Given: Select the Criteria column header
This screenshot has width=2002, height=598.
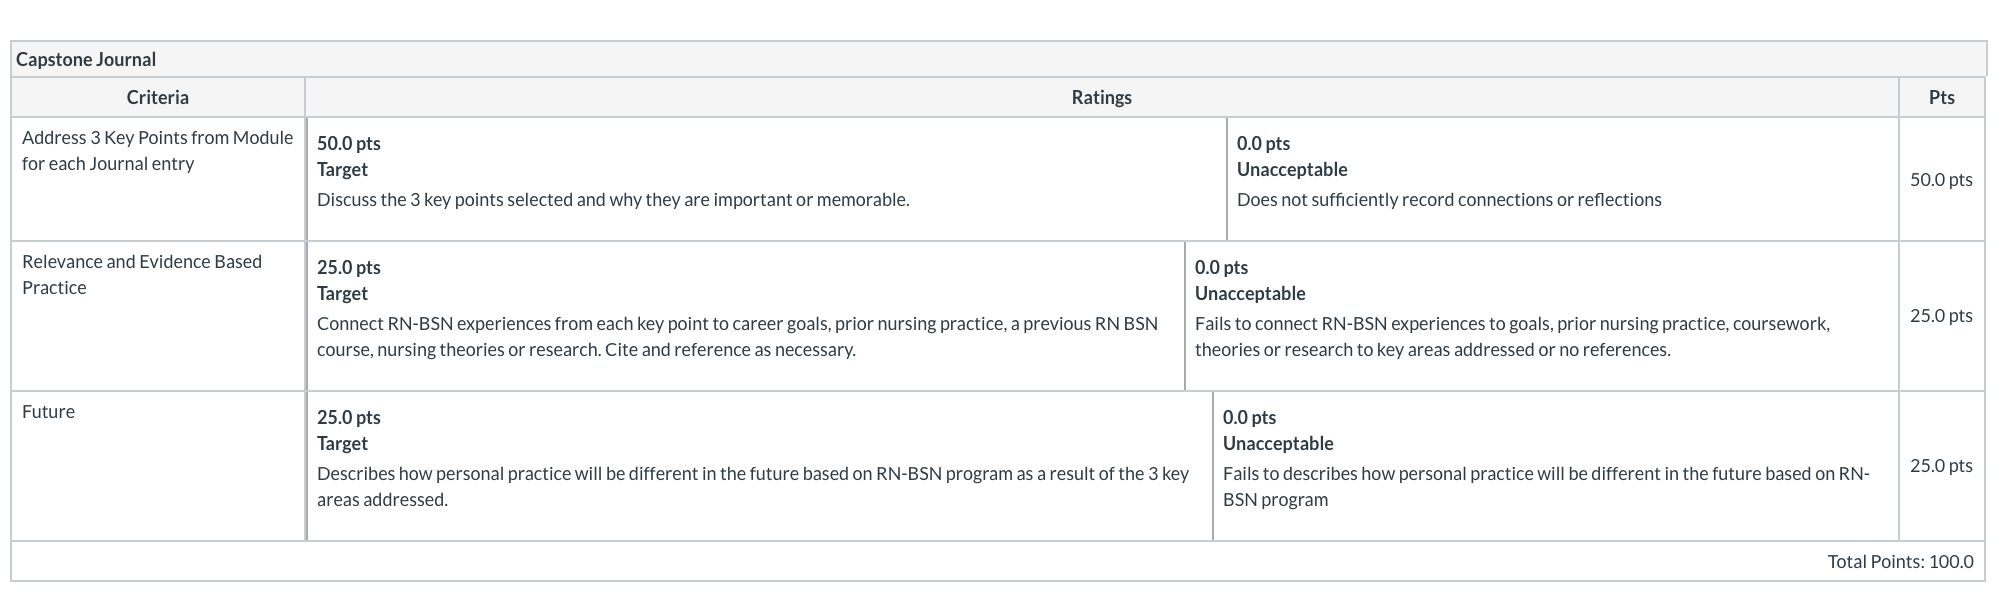Looking at the screenshot, I should point(157,97).
